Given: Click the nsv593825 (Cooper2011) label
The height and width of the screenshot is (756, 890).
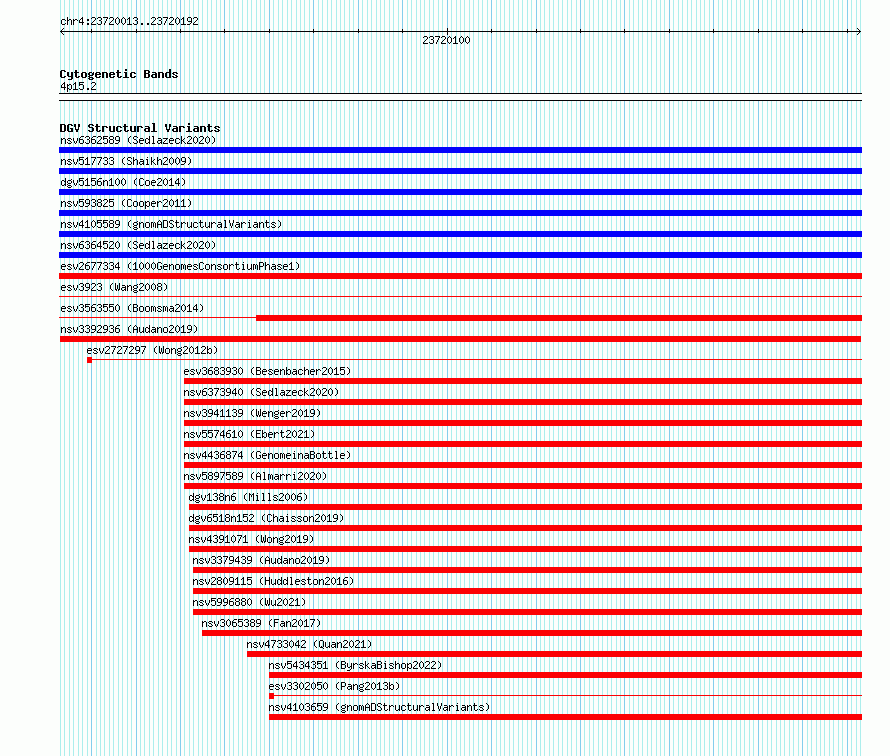Looking at the screenshot, I should (126, 203).
